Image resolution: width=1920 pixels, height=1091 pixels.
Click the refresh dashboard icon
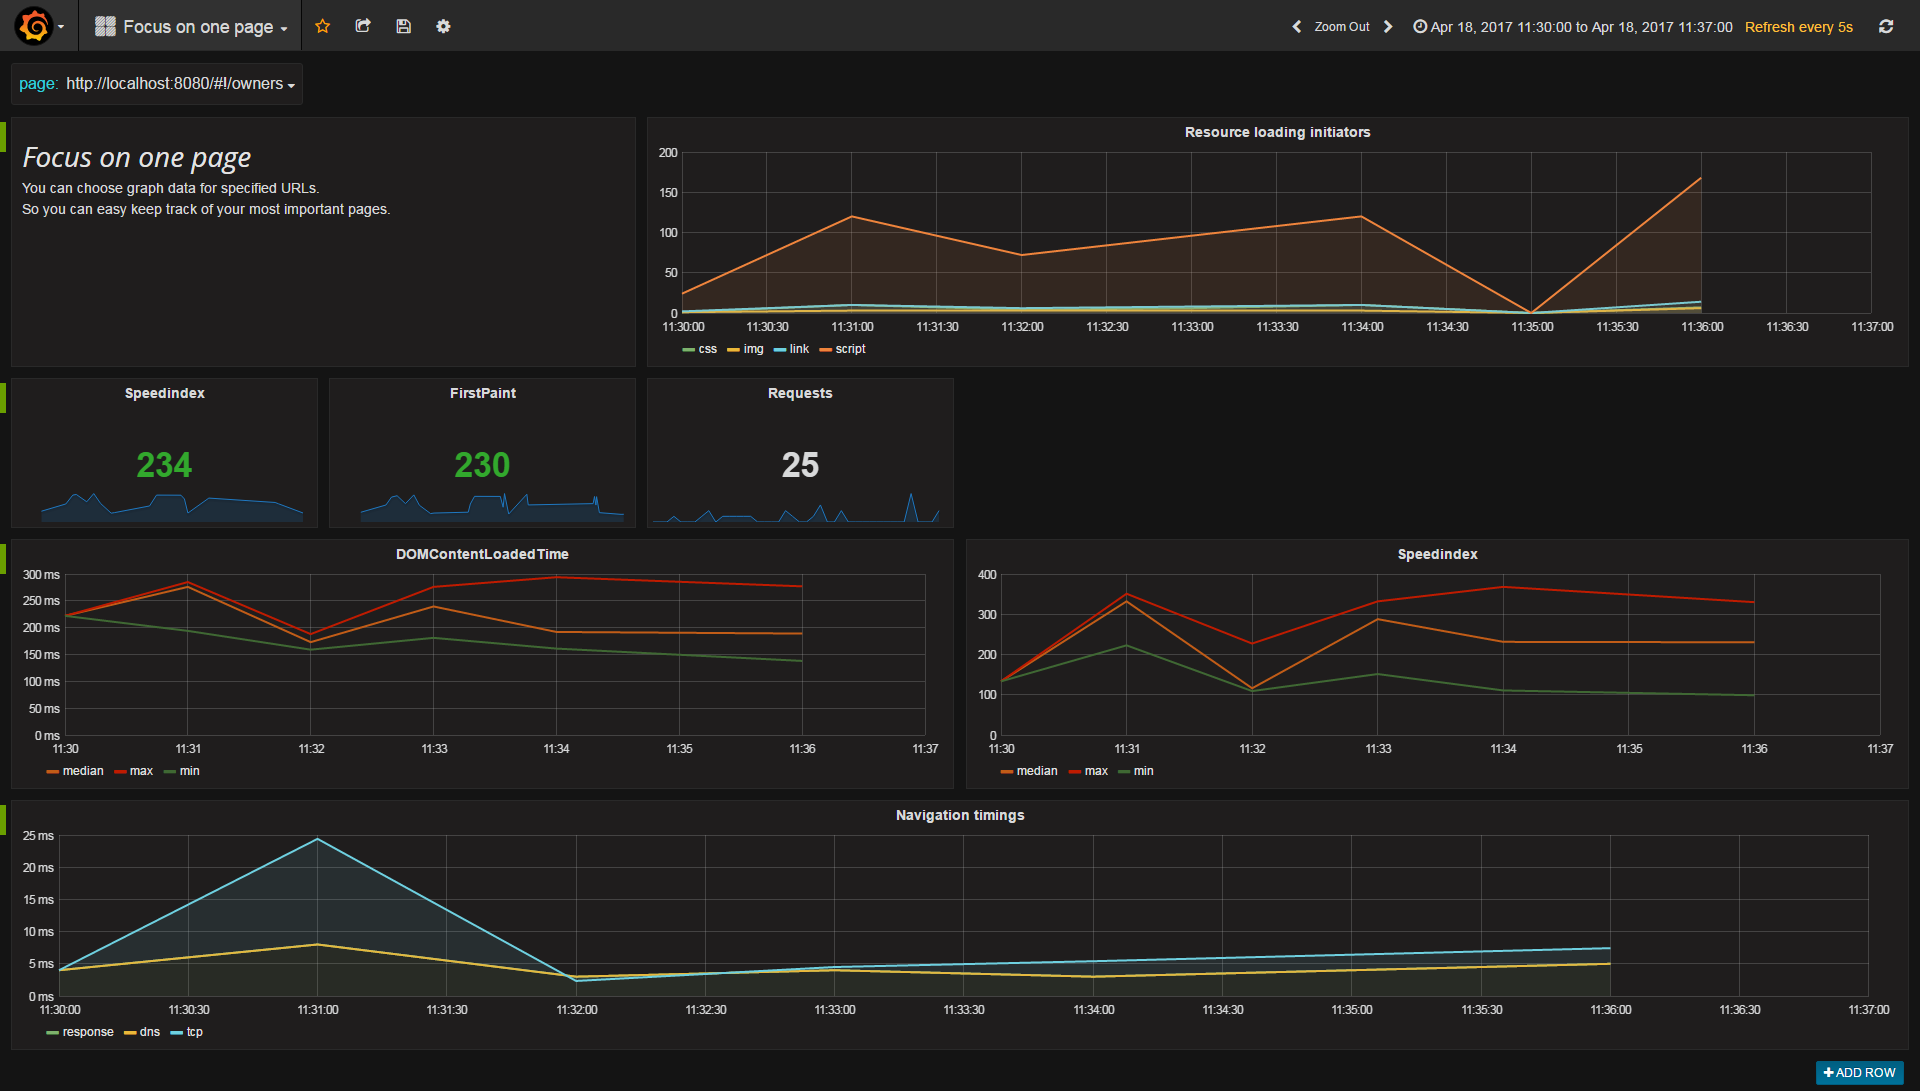tap(1885, 27)
